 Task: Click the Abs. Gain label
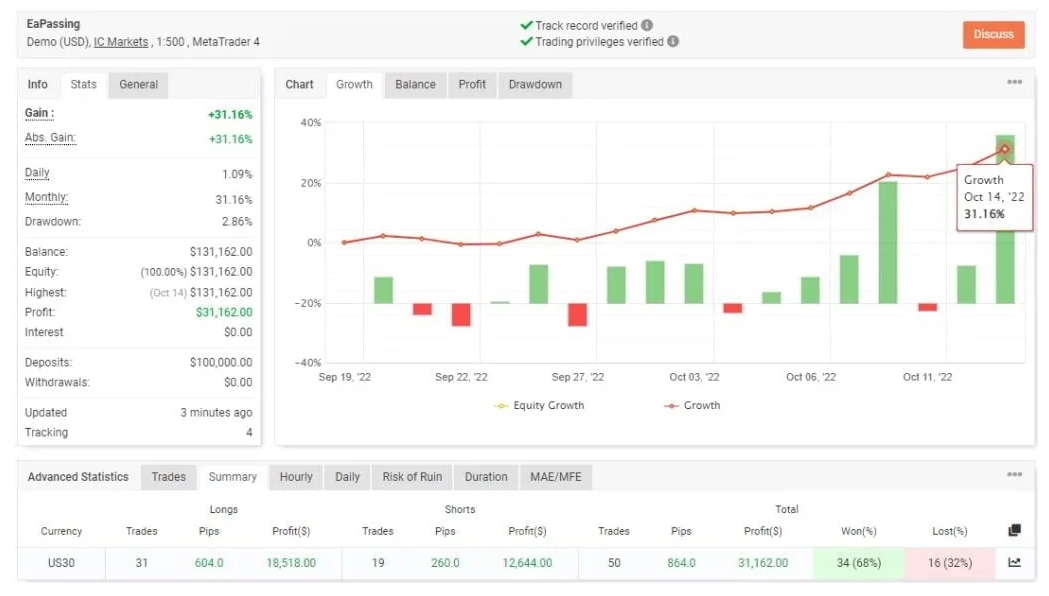(x=50, y=138)
